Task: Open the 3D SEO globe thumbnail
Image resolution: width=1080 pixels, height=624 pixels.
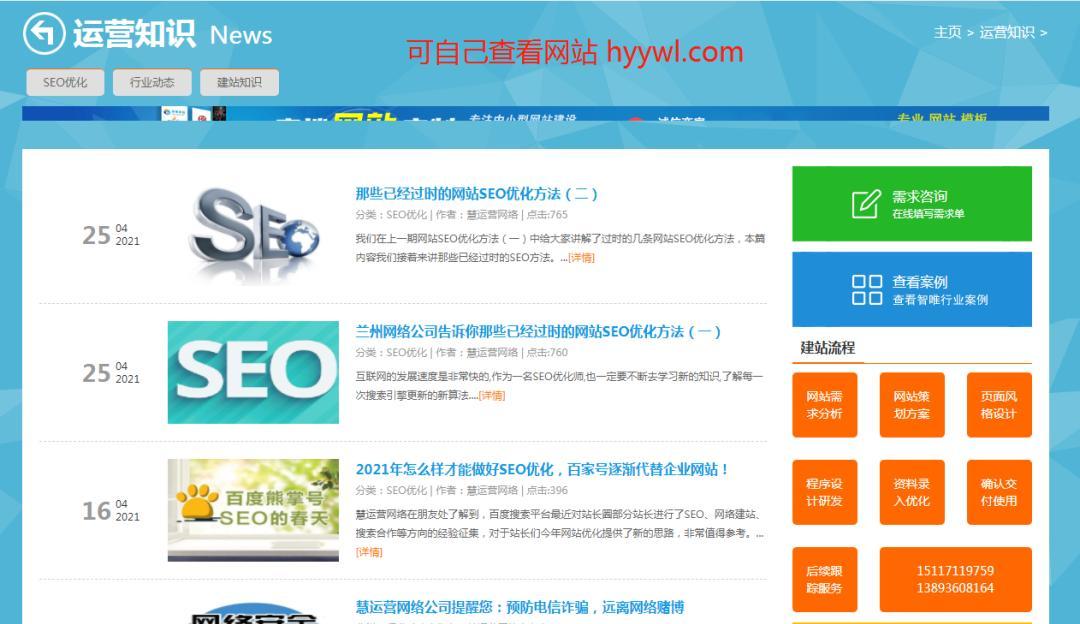Action: point(253,234)
